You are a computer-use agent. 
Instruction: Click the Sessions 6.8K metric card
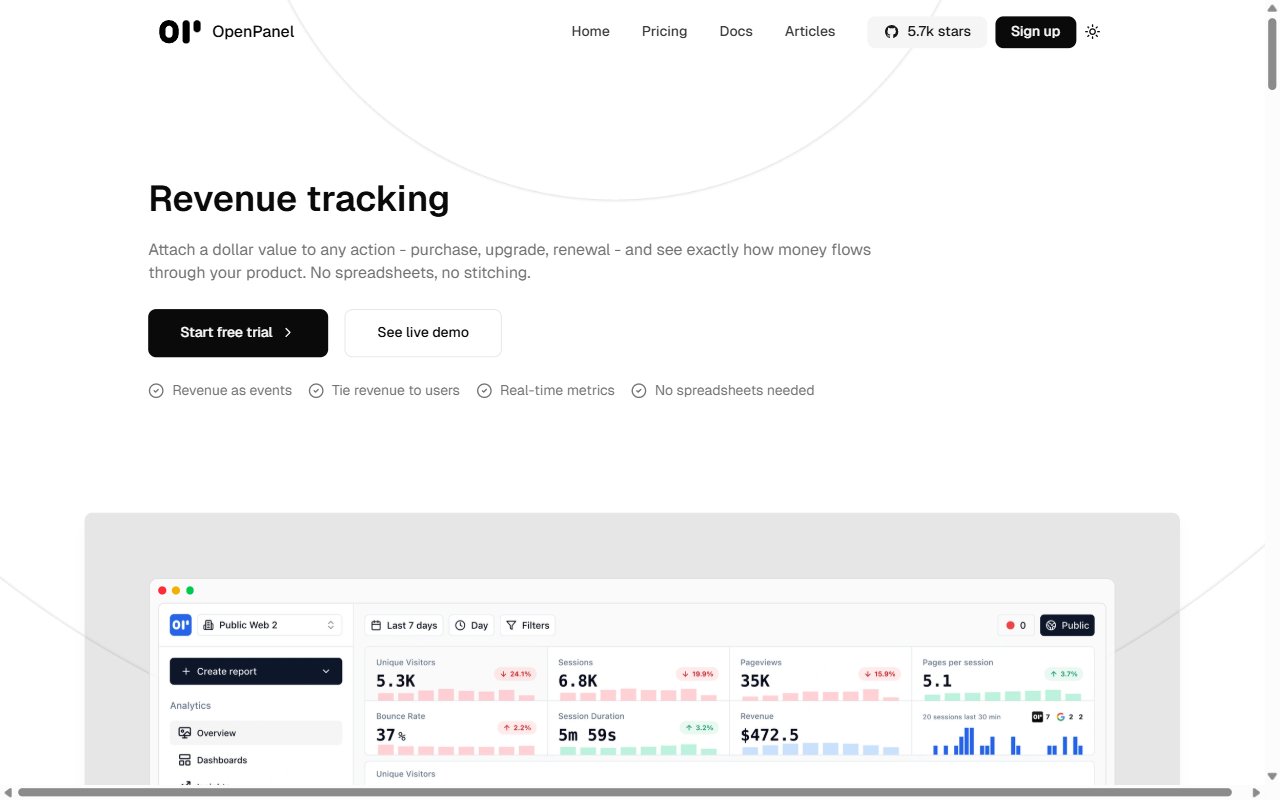(x=638, y=674)
